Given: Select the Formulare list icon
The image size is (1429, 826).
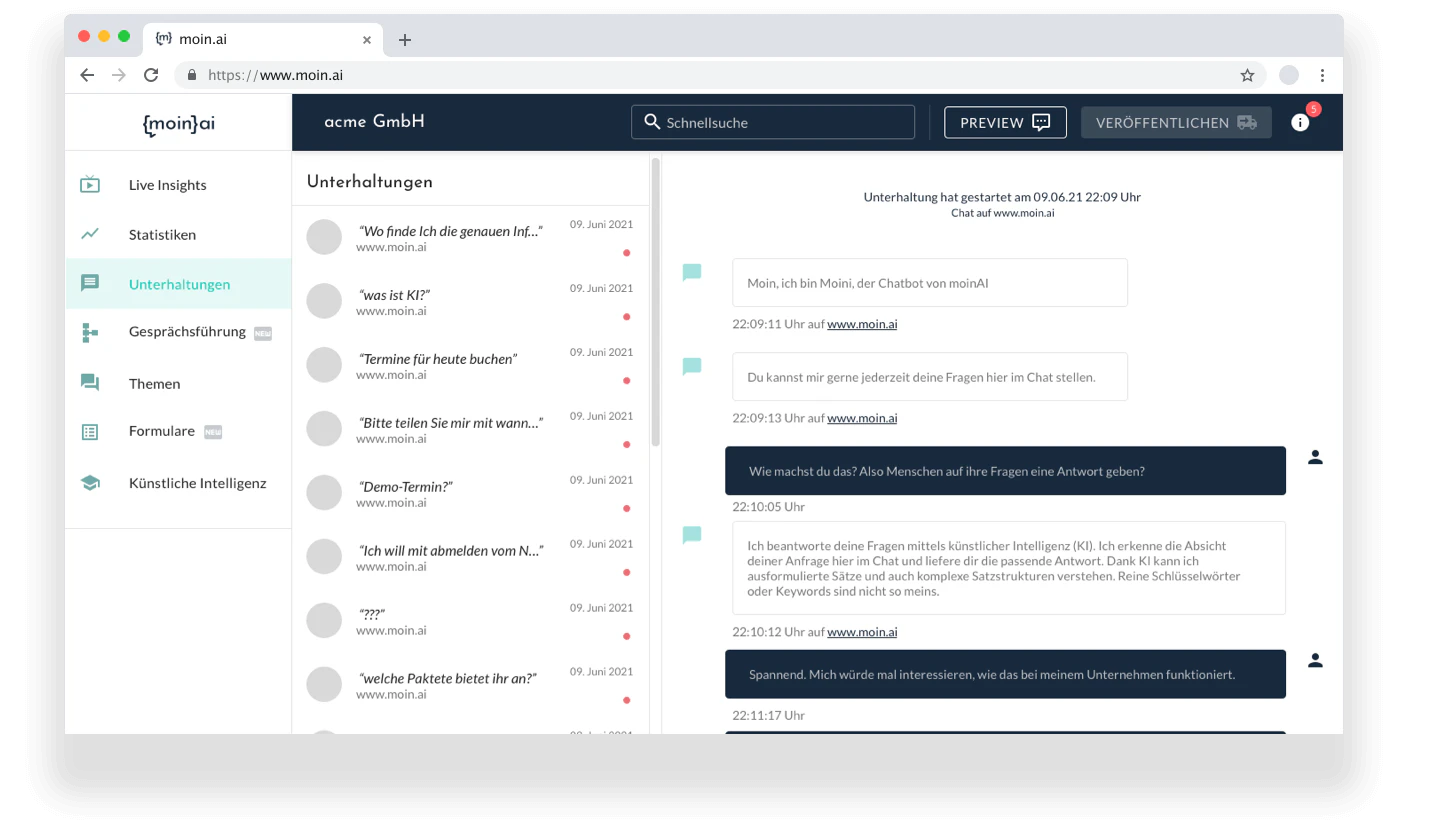Looking at the screenshot, I should pos(91,430).
